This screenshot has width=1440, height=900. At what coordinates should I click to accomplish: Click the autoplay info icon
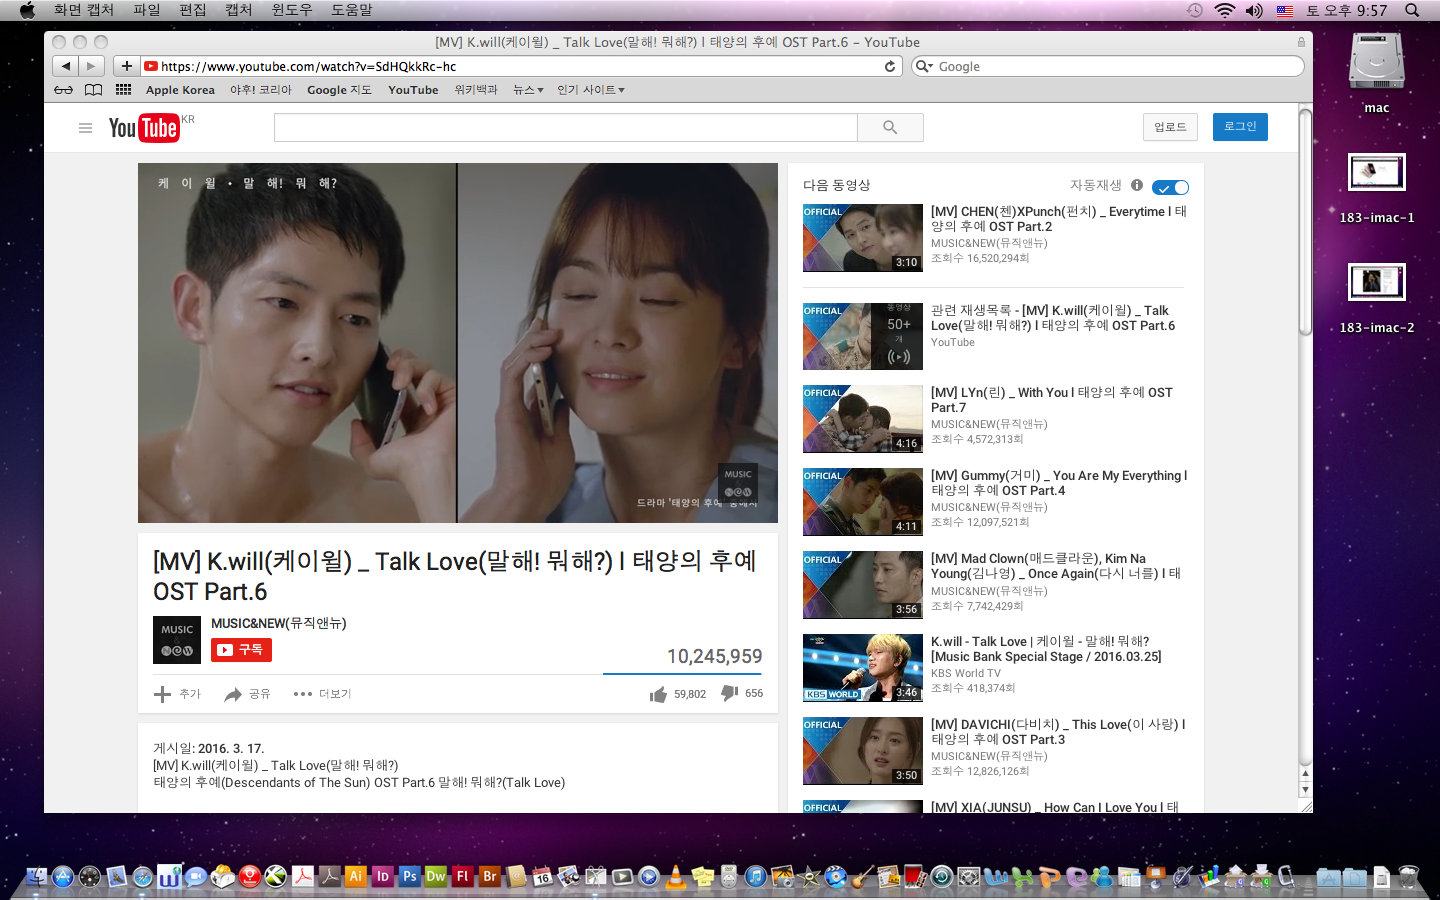(1137, 185)
